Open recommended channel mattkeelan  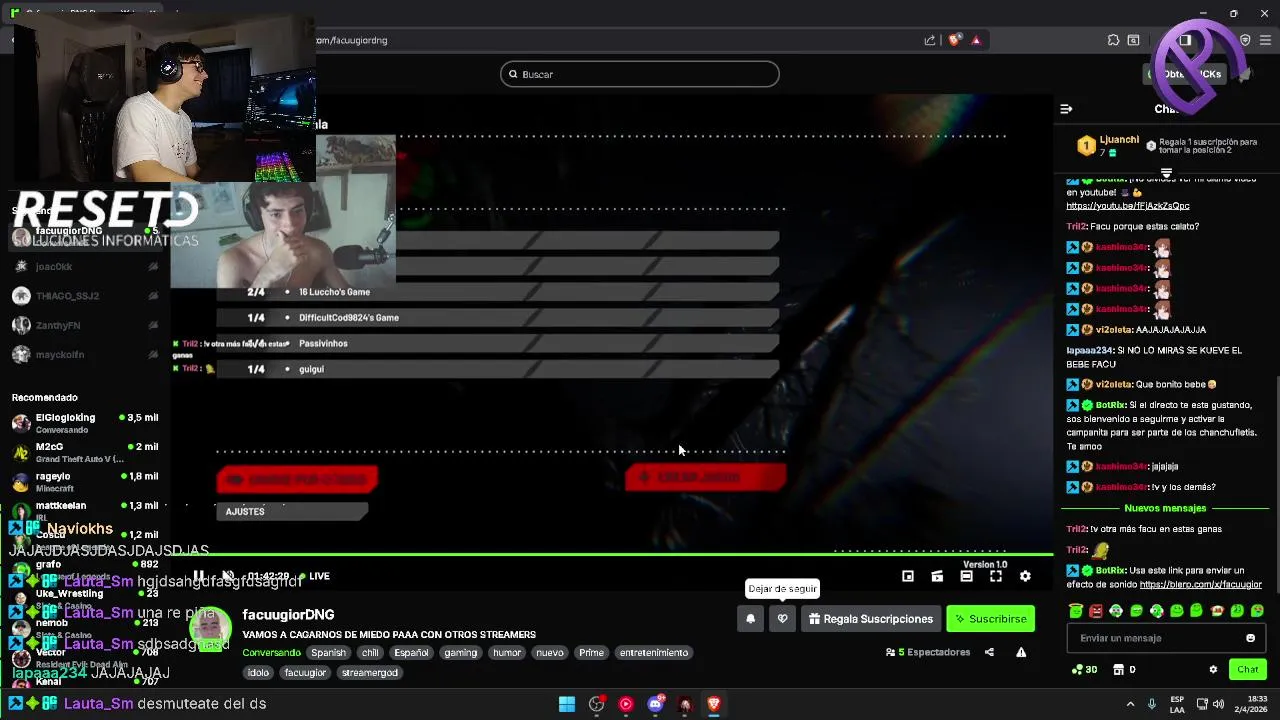tap(85, 510)
